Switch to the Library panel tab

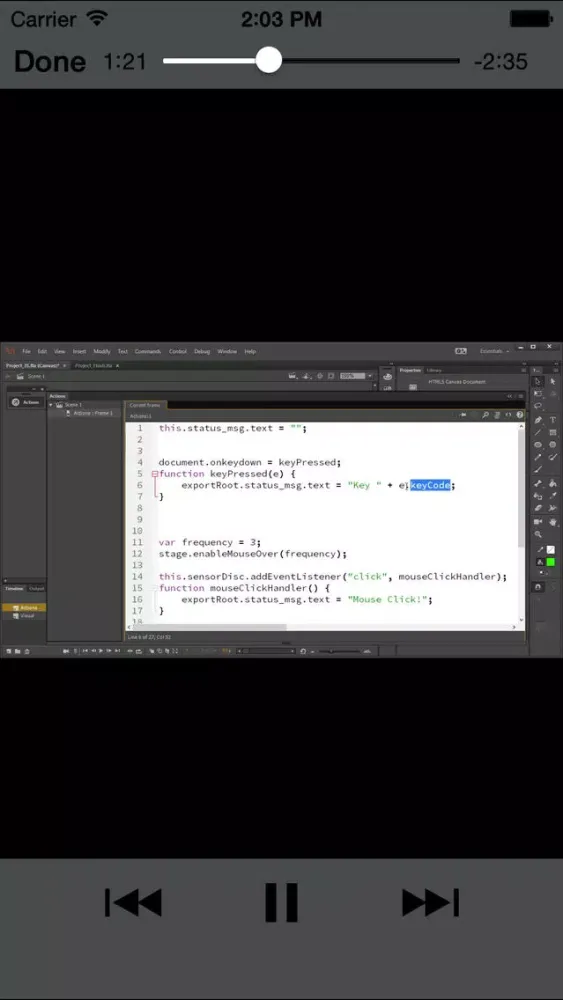click(x=434, y=370)
